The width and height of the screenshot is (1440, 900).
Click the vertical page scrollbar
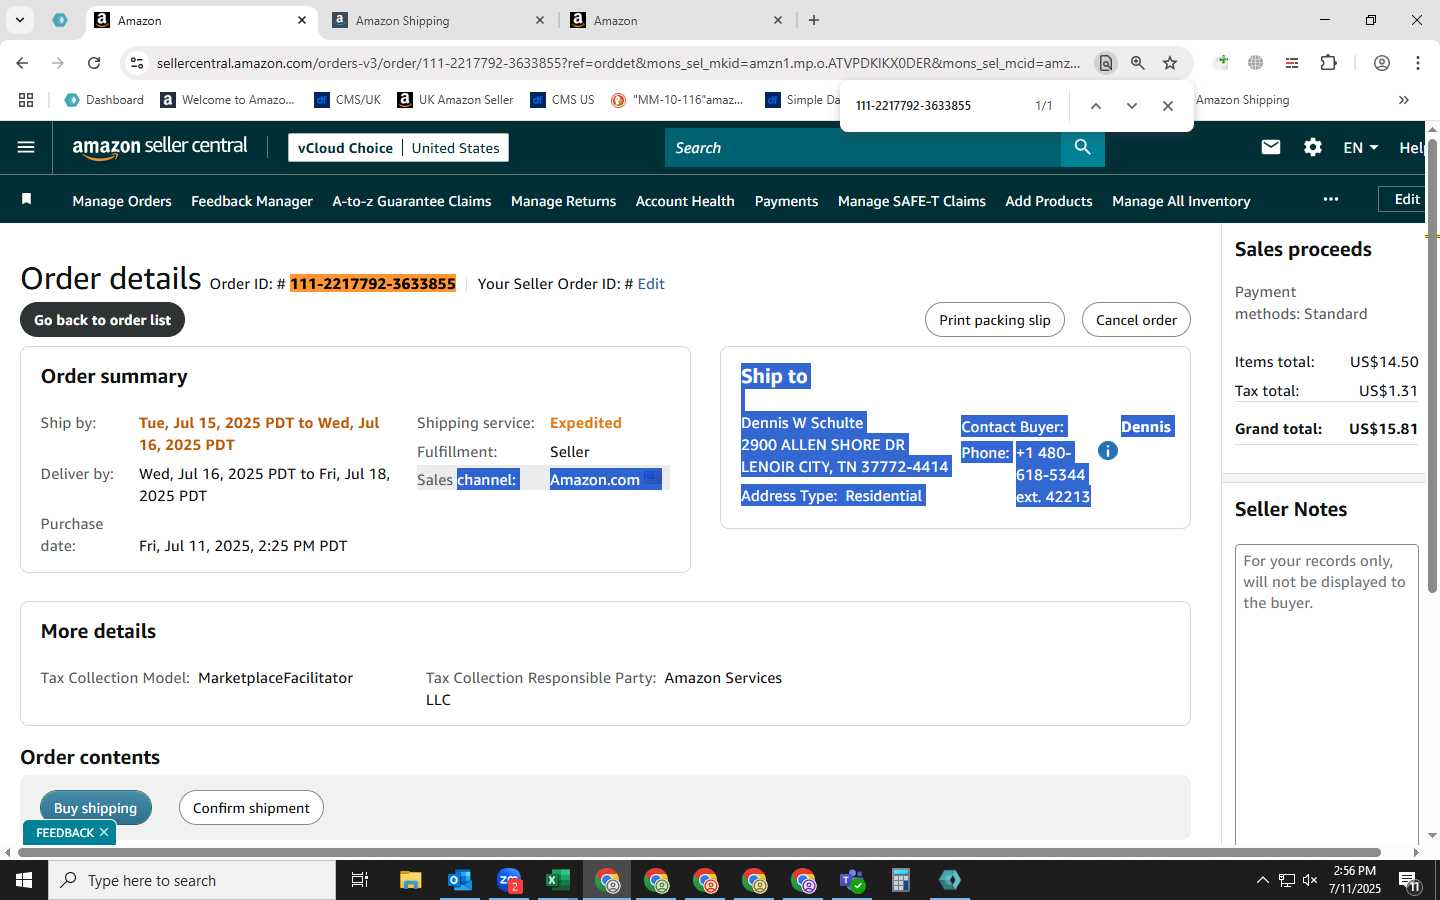pyautogui.click(x=1432, y=365)
